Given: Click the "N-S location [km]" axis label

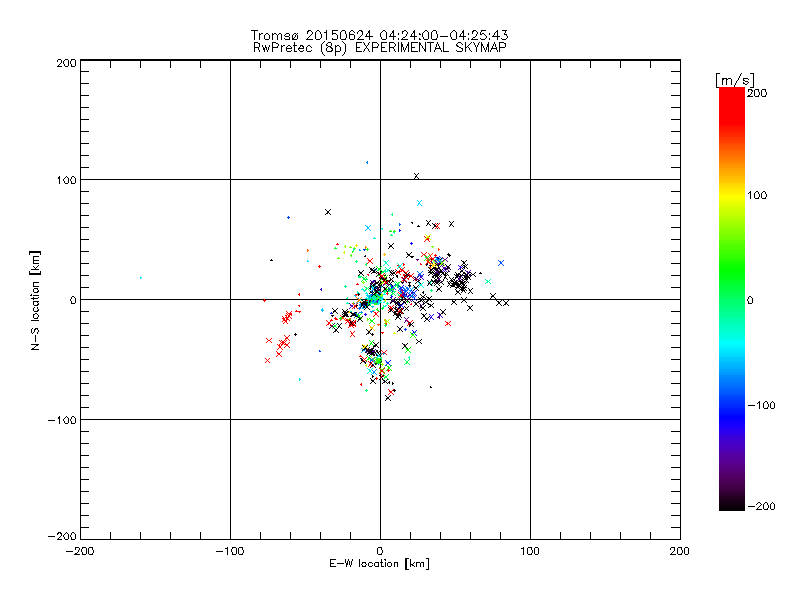Looking at the screenshot, I should point(35,300).
